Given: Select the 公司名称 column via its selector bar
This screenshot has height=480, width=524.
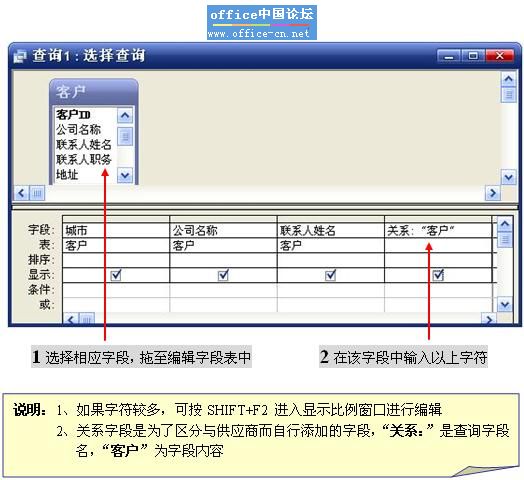Looking at the screenshot, I should (223, 219).
